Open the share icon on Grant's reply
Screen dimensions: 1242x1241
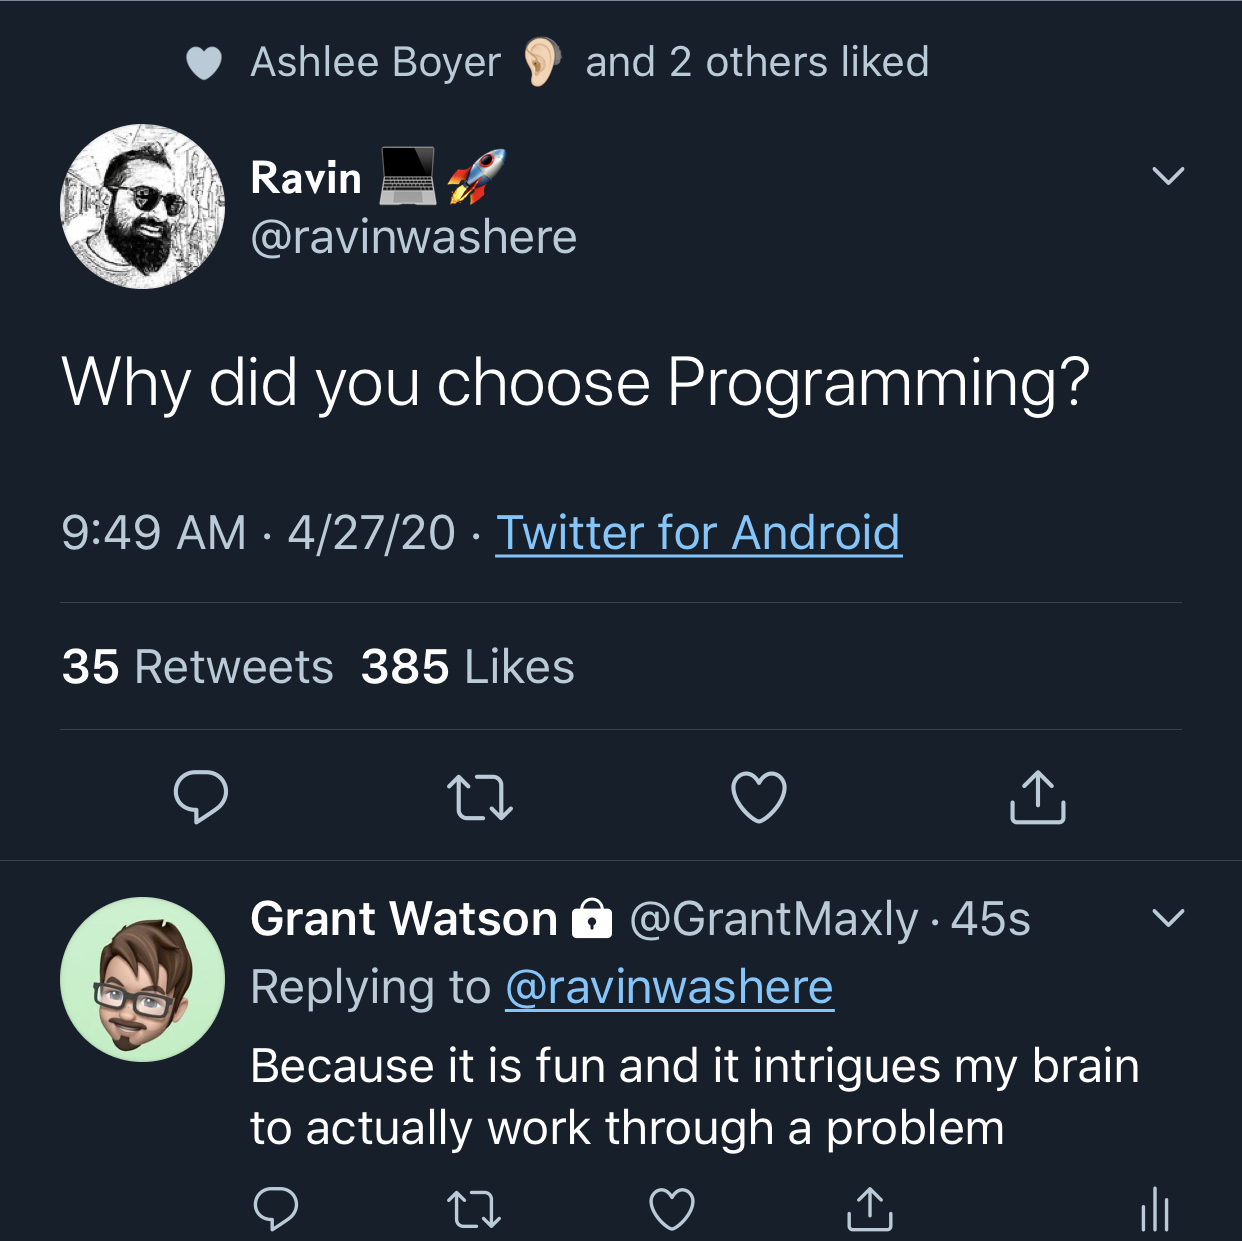click(869, 1210)
